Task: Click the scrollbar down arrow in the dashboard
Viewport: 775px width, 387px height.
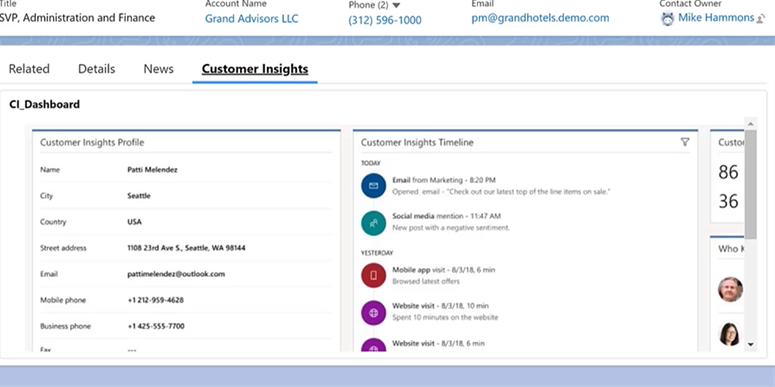Action: tap(750, 344)
